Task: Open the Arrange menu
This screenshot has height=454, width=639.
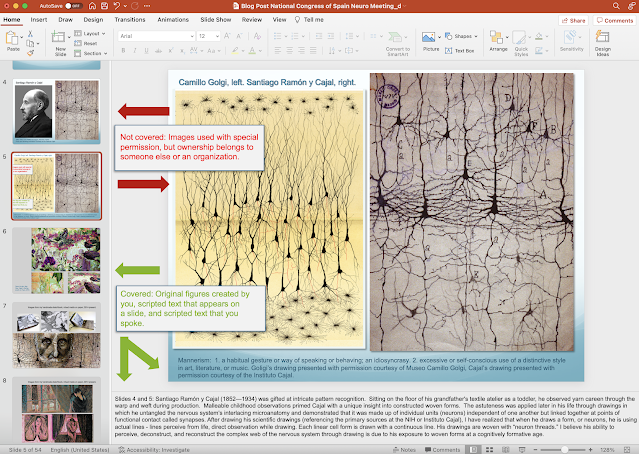Action: point(498,42)
